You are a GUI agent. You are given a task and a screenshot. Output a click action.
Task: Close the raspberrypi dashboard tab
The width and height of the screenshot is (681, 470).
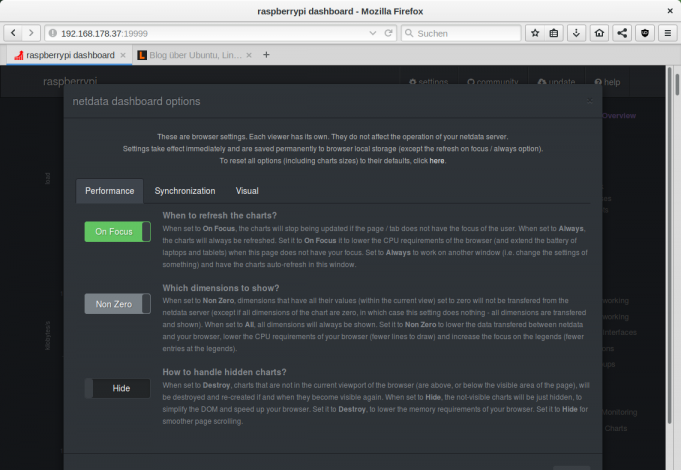click(x=123, y=55)
